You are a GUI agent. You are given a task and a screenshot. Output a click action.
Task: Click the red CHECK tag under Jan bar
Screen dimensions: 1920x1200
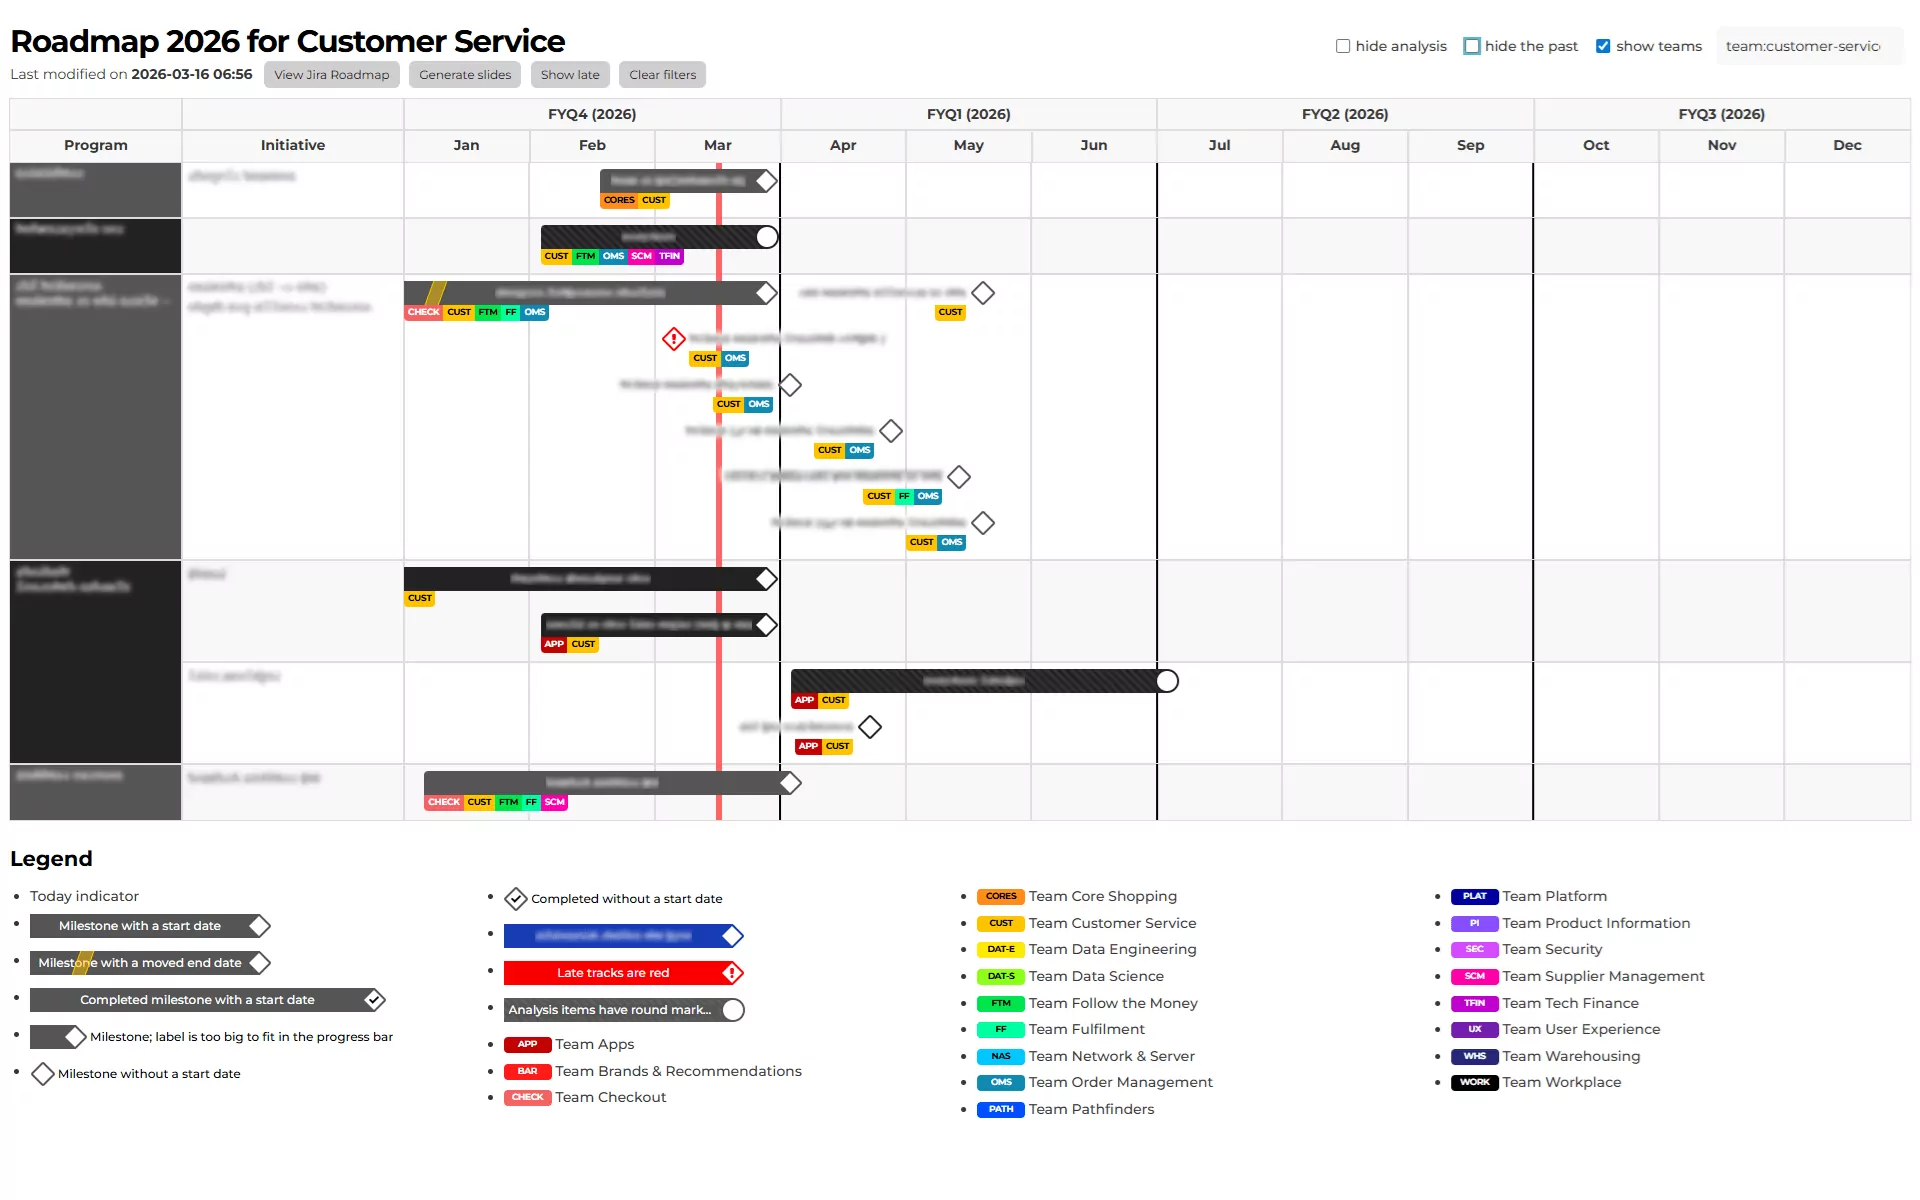423,312
